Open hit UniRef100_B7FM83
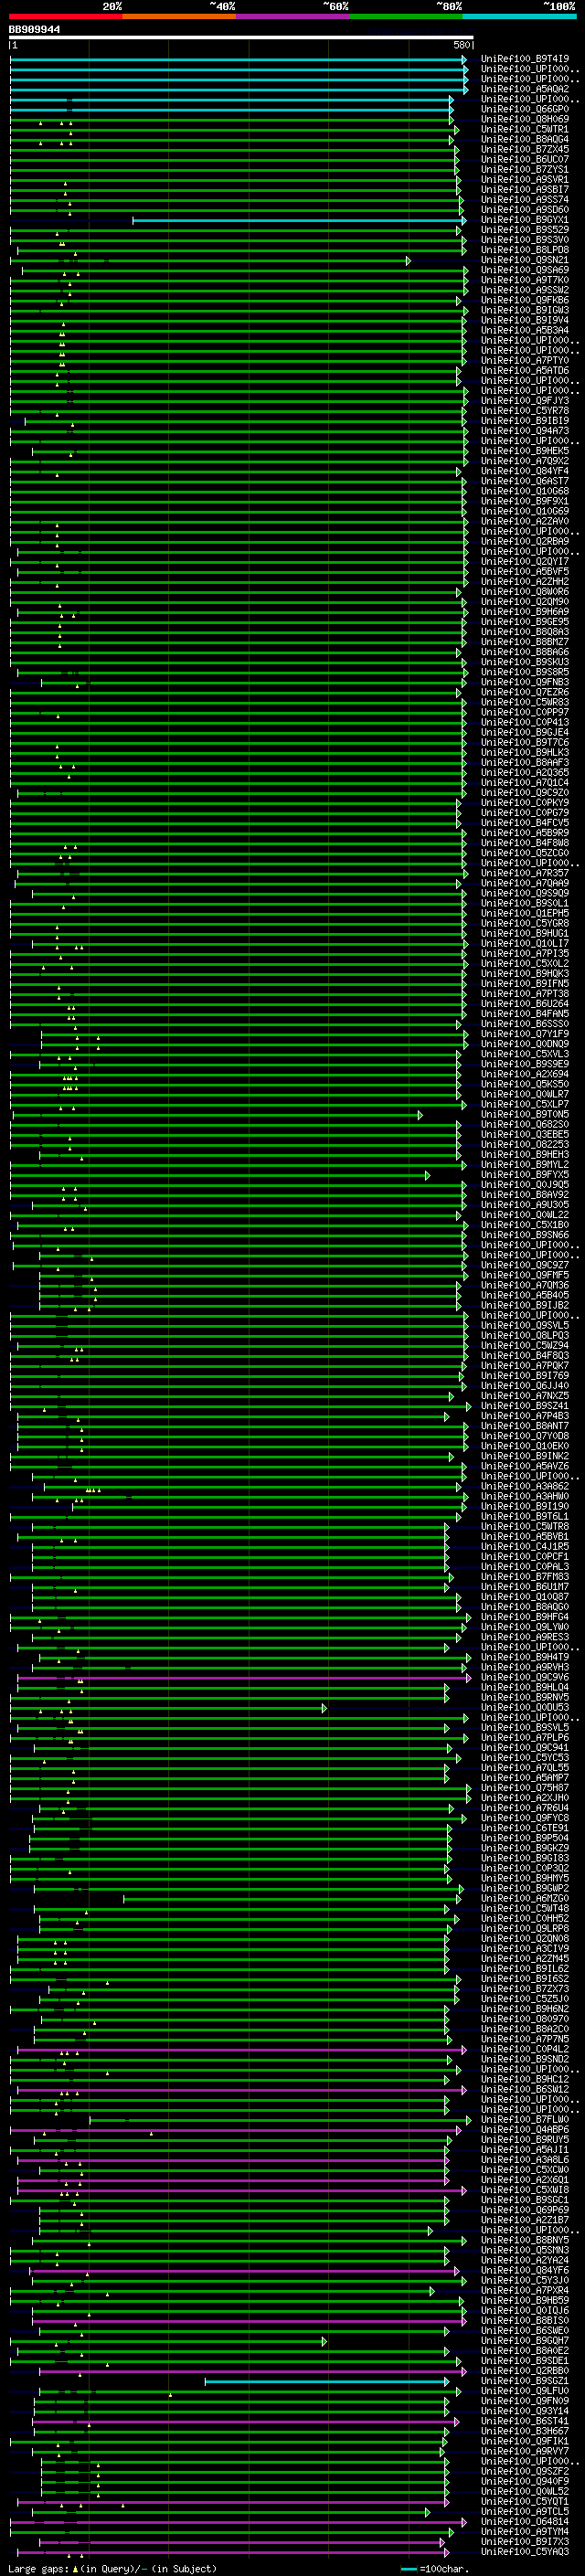 click(525, 1577)
